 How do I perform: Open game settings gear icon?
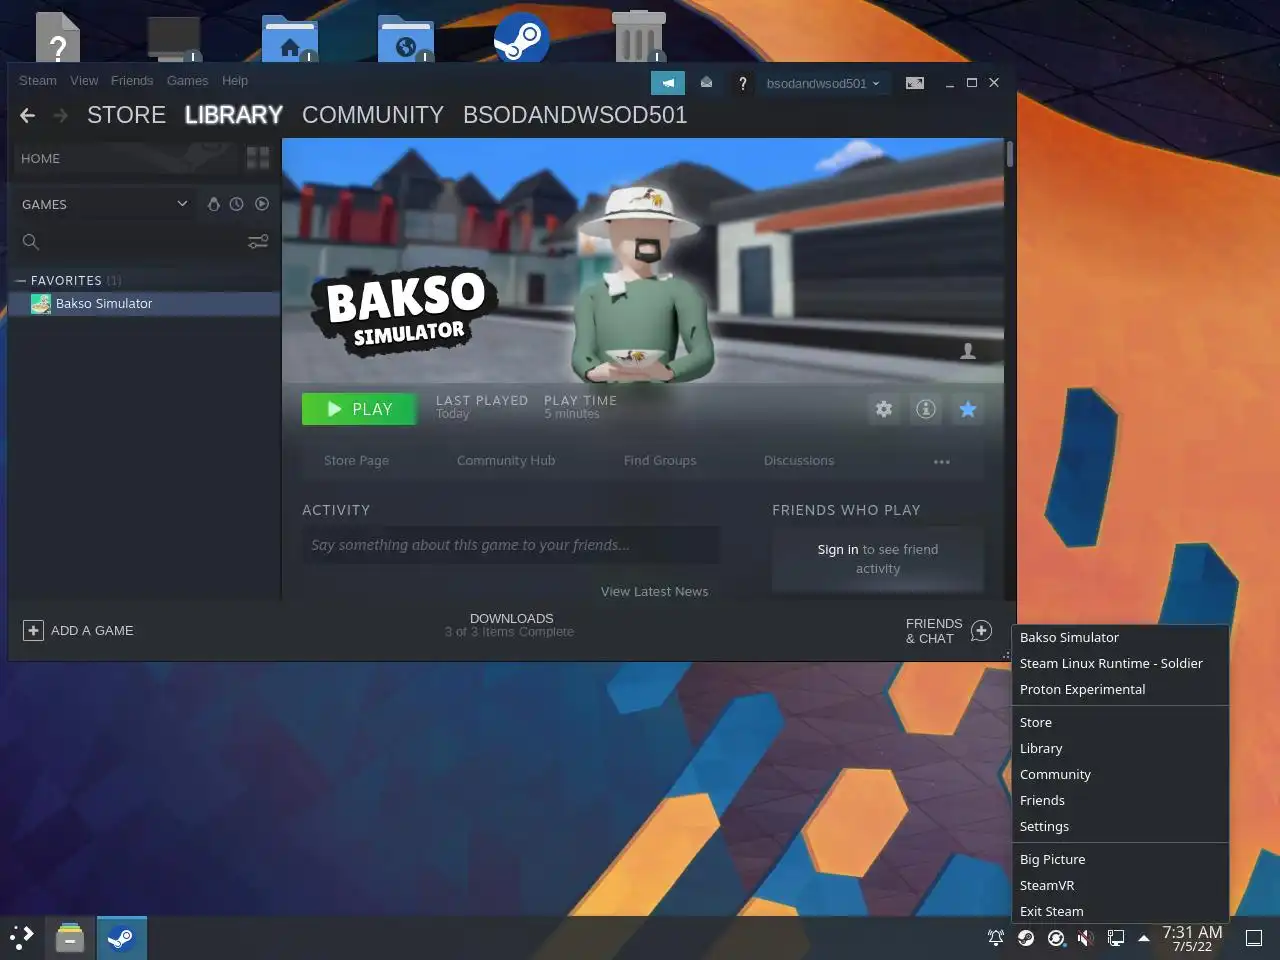pos(884,409)
